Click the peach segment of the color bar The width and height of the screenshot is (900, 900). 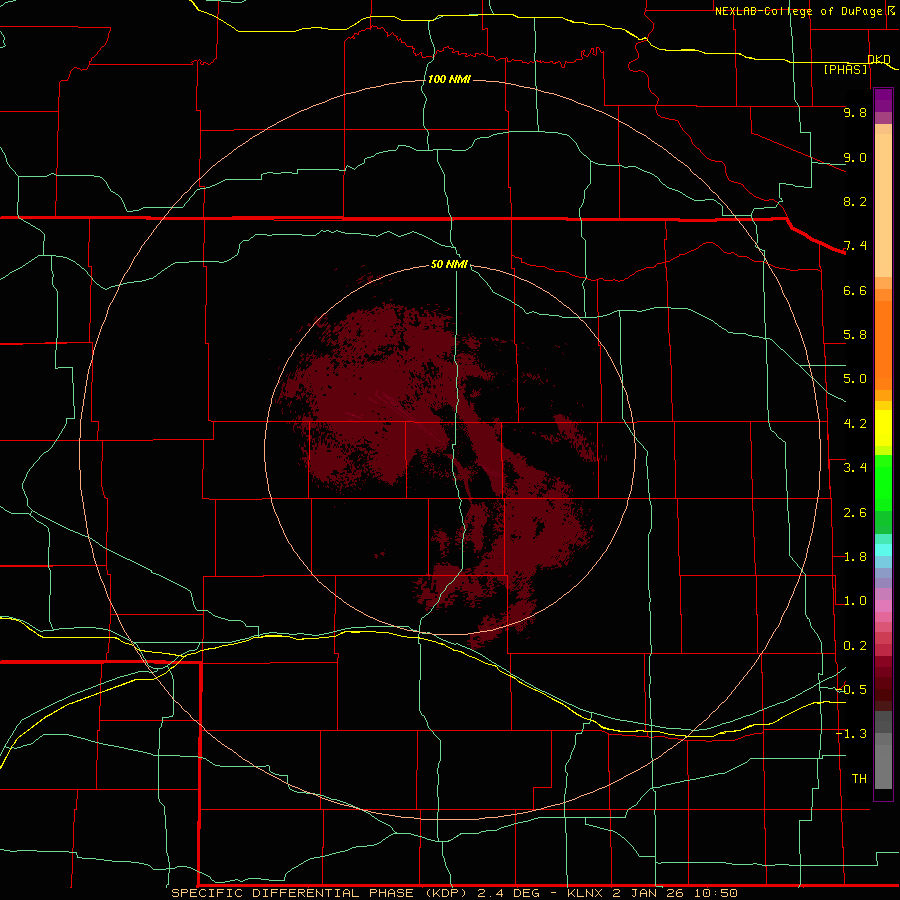pyautogui.click(x=883, y=205)
